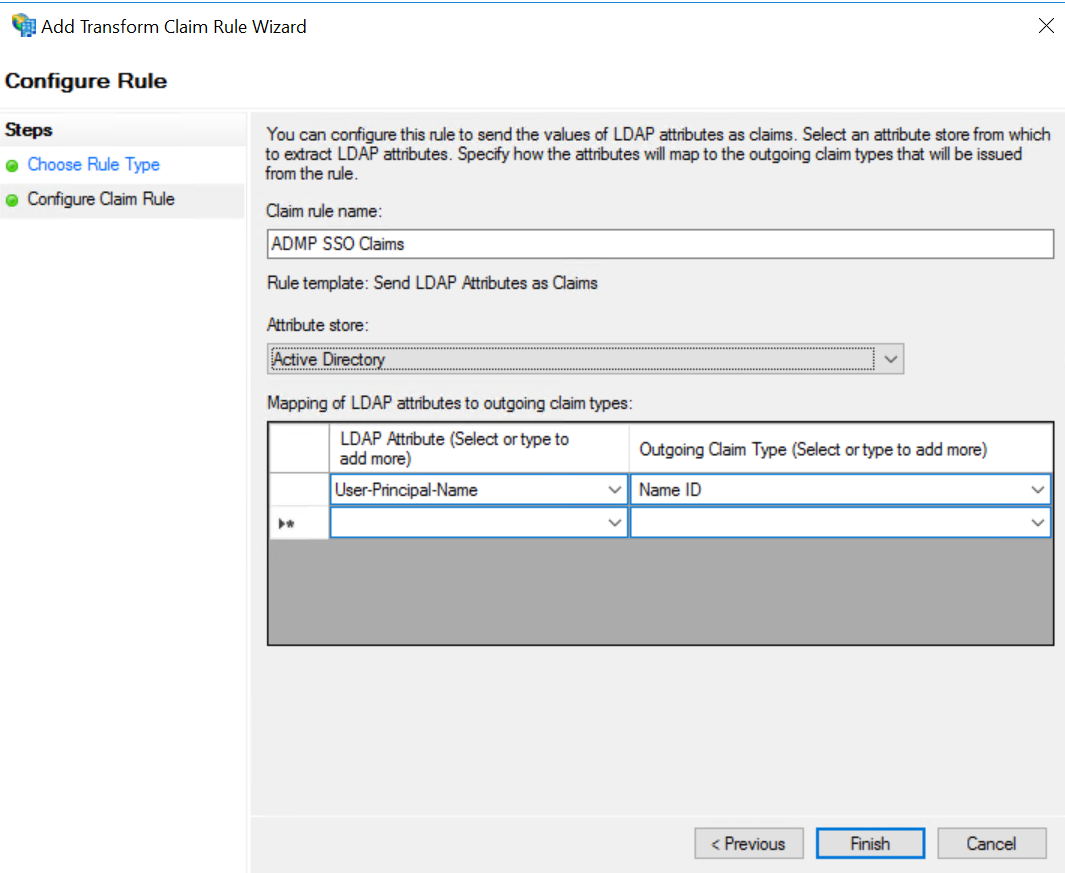
Task: Click the LDAP Attribute column header
Action: 478,449
